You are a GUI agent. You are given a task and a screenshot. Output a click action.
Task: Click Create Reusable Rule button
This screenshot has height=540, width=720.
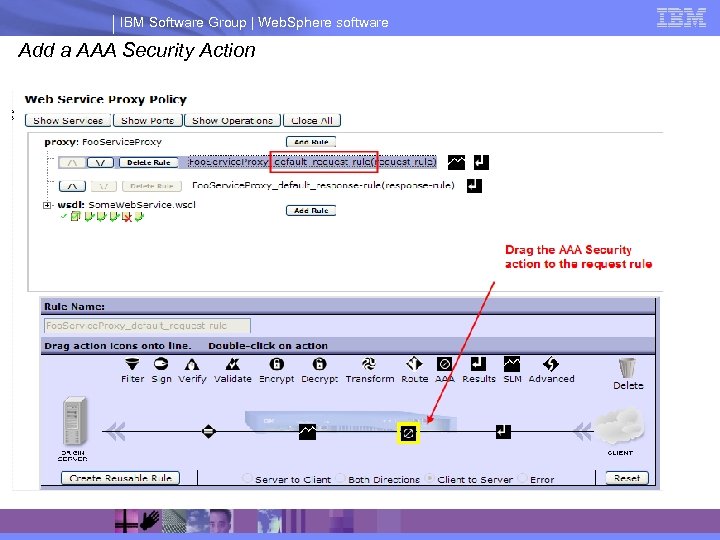(x=120, y=478)
